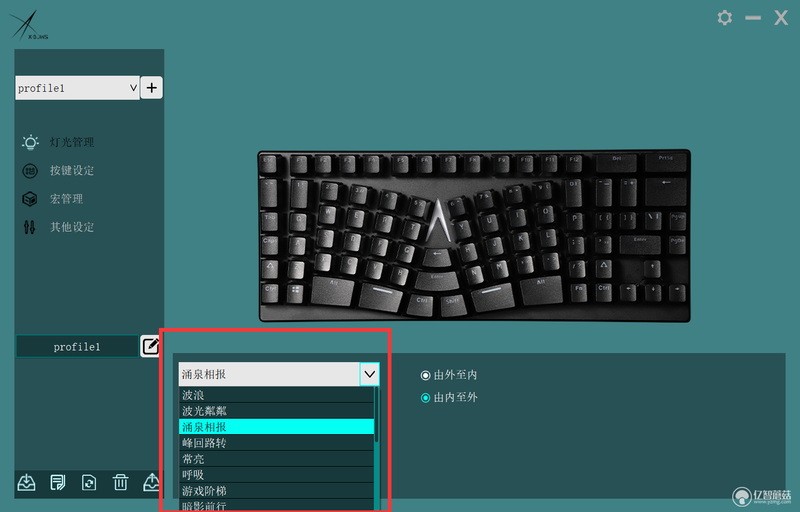The width and height of the screenshot is (800, 512).
Task: Open the profile1 dropdown selector
Action: click(77, 88)
